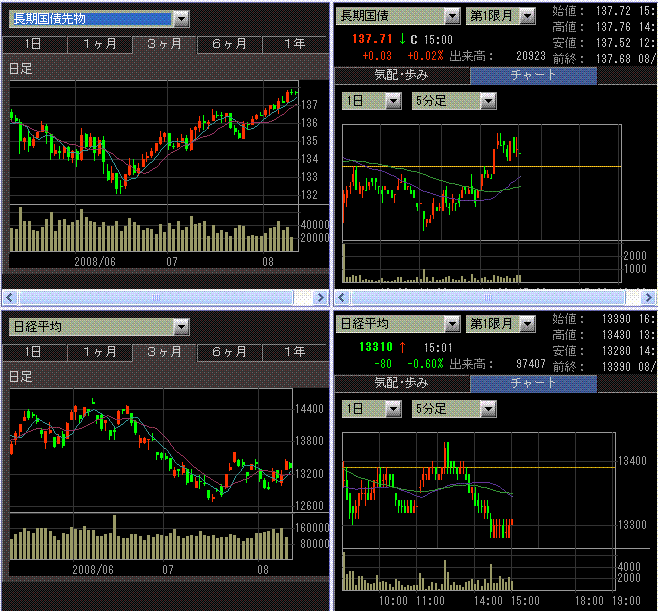Select the 1日 tab in the 長期国債先物 panel
Viewport: 658px width, 611px height.
pyautogui.click(x=34, y=44)
